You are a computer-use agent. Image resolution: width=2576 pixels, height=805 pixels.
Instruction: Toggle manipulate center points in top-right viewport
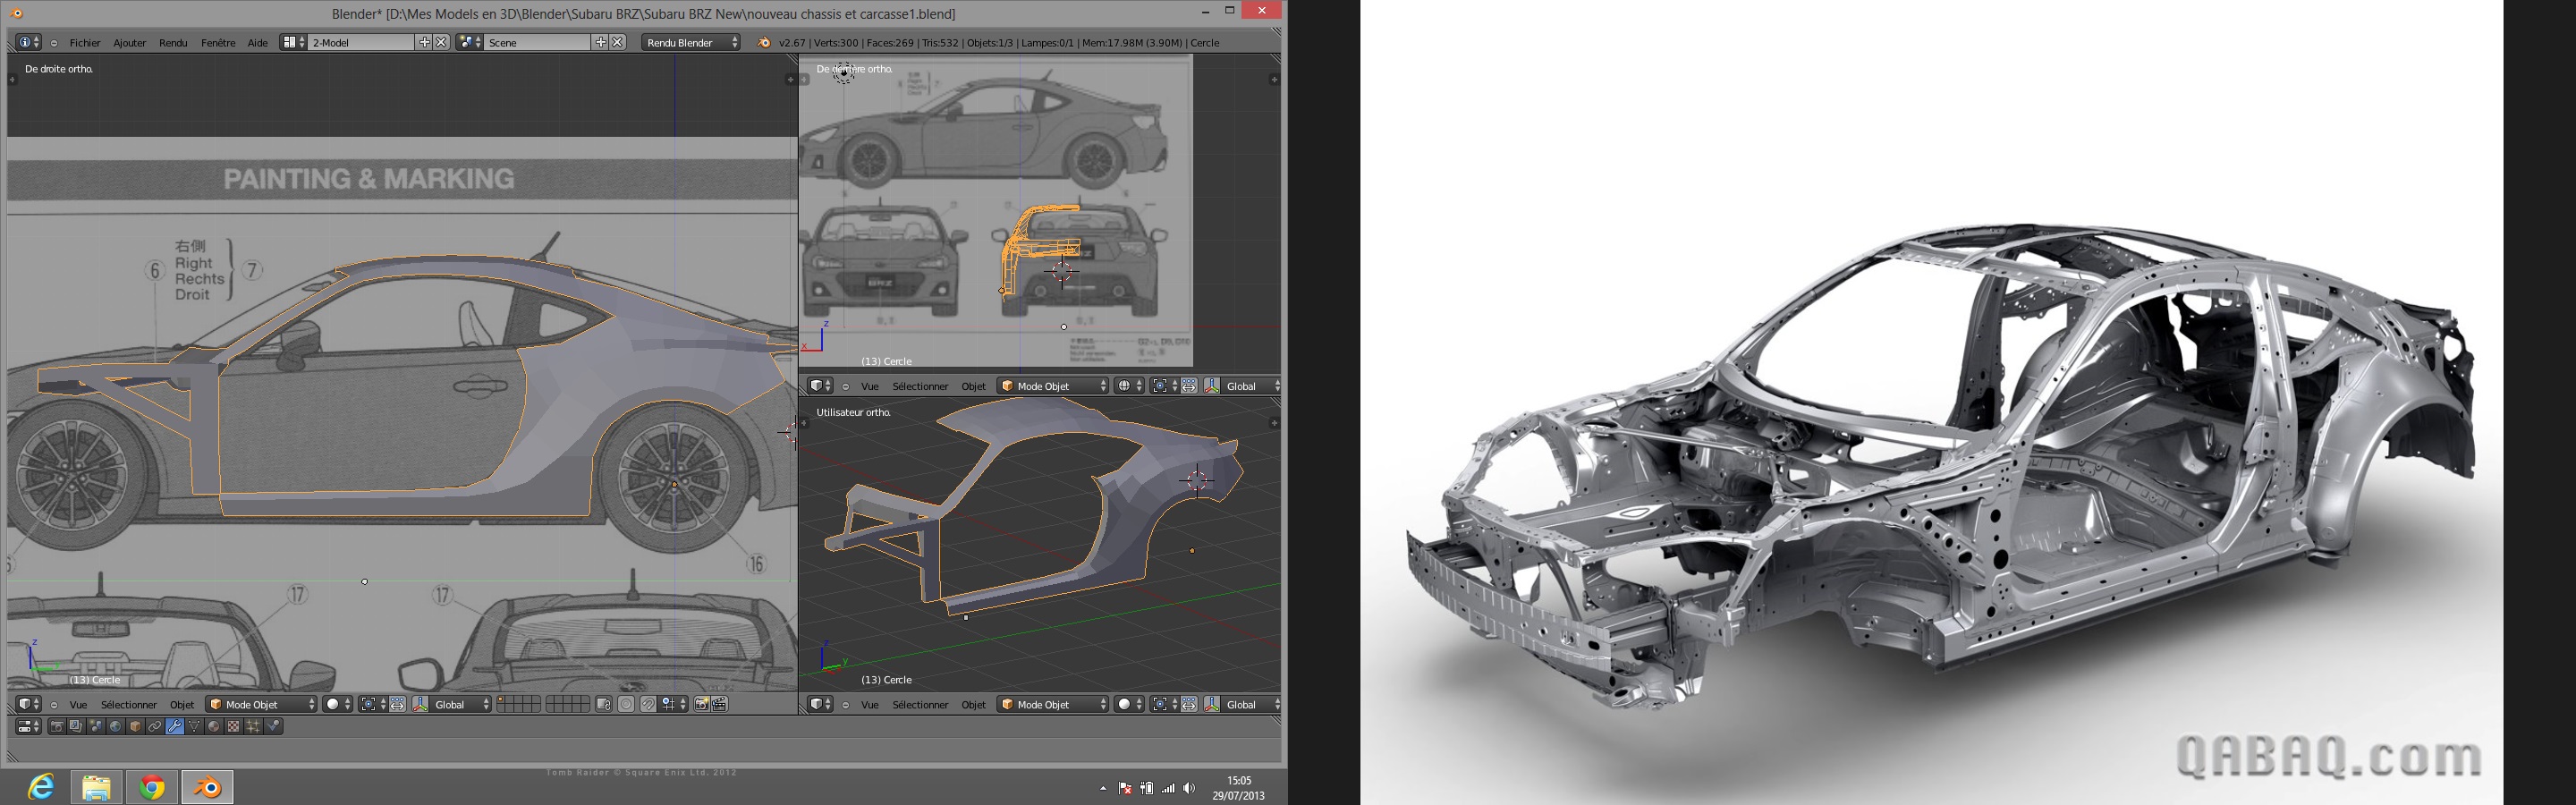[1190, 386]
